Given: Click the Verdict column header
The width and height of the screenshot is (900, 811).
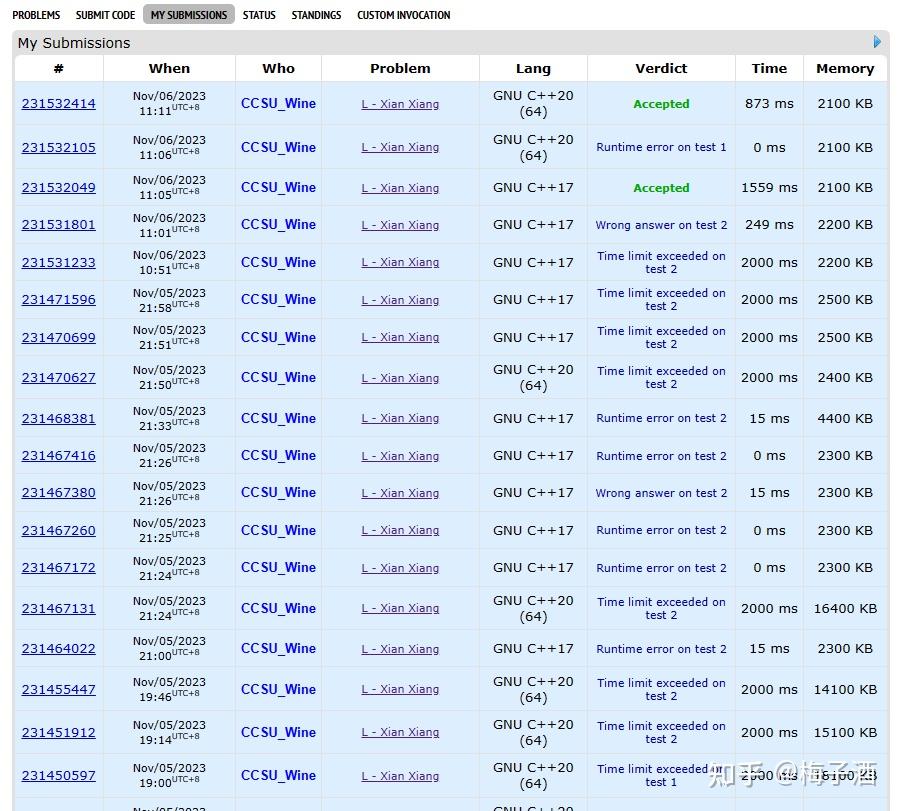Looking at the screenshot, I should (661, 68).
